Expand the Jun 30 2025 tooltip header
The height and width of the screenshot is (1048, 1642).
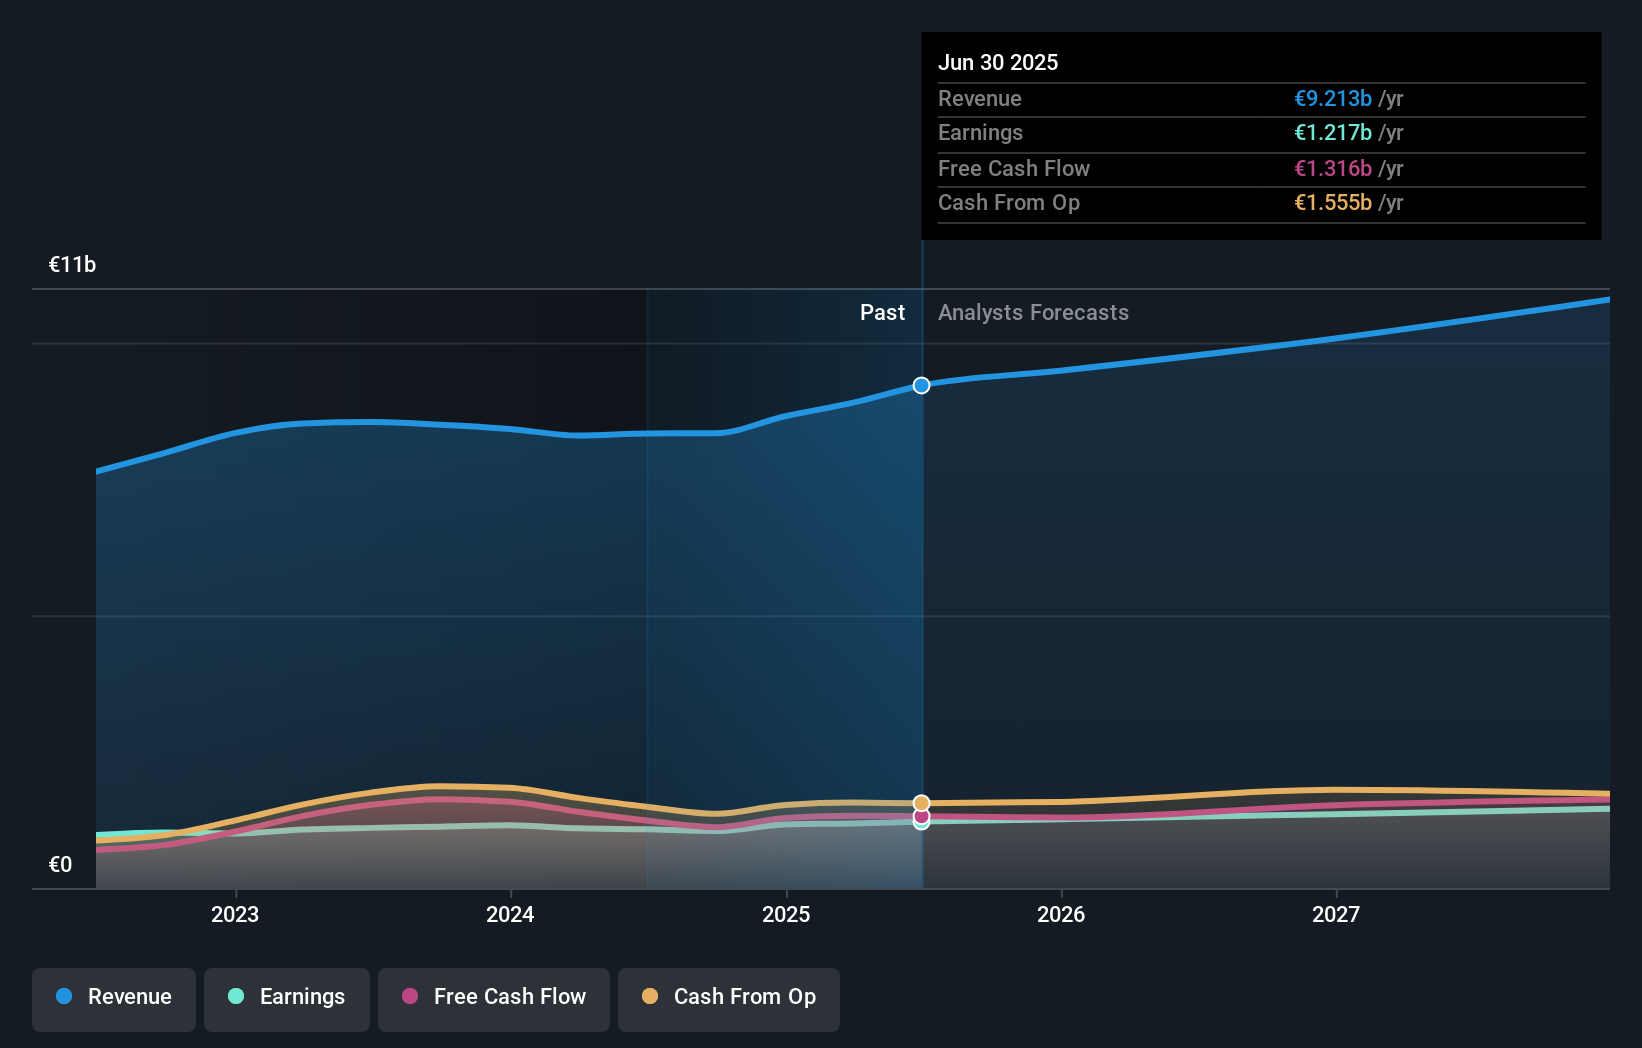tap(998, 62)
